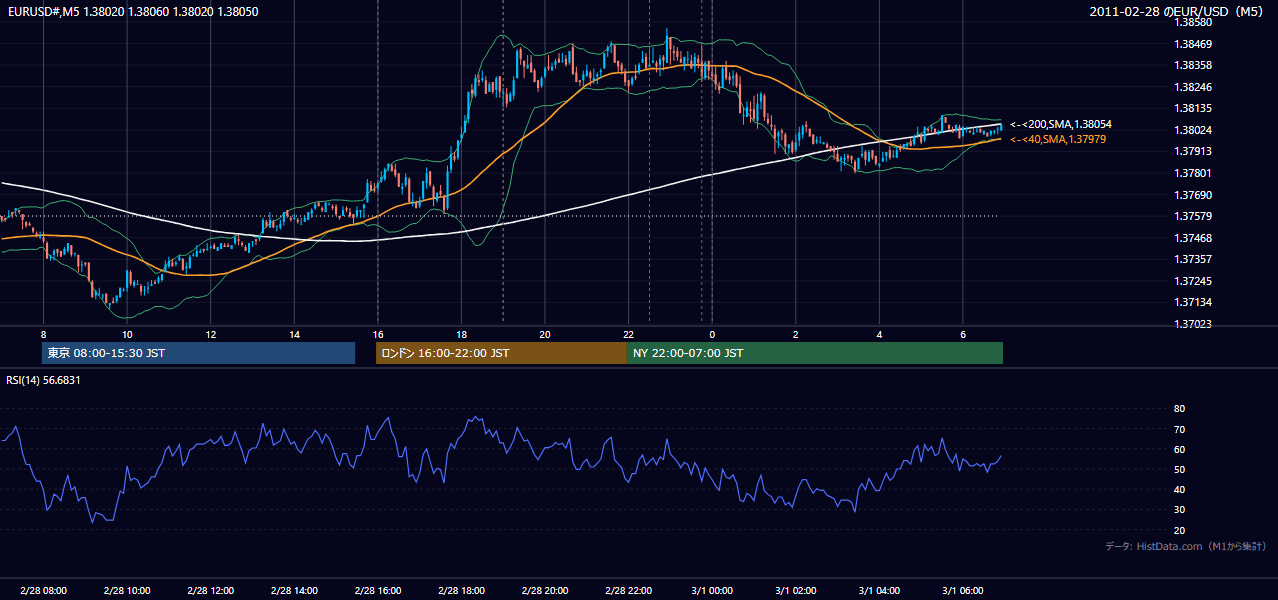Click hour tick 16 under the price chart
1278x600 pixels.
pos(378,334)
